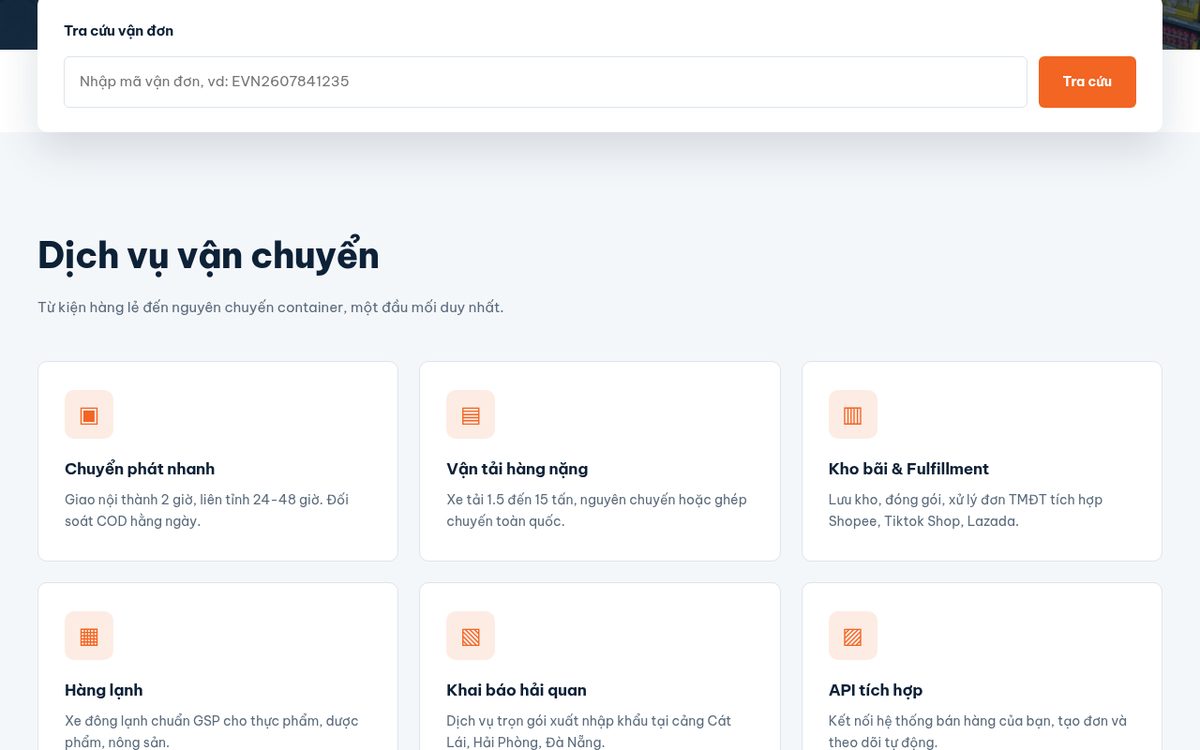Click description Dịch vụ trọn gói xuất nhập khẩu

click(x=589, y=731)
